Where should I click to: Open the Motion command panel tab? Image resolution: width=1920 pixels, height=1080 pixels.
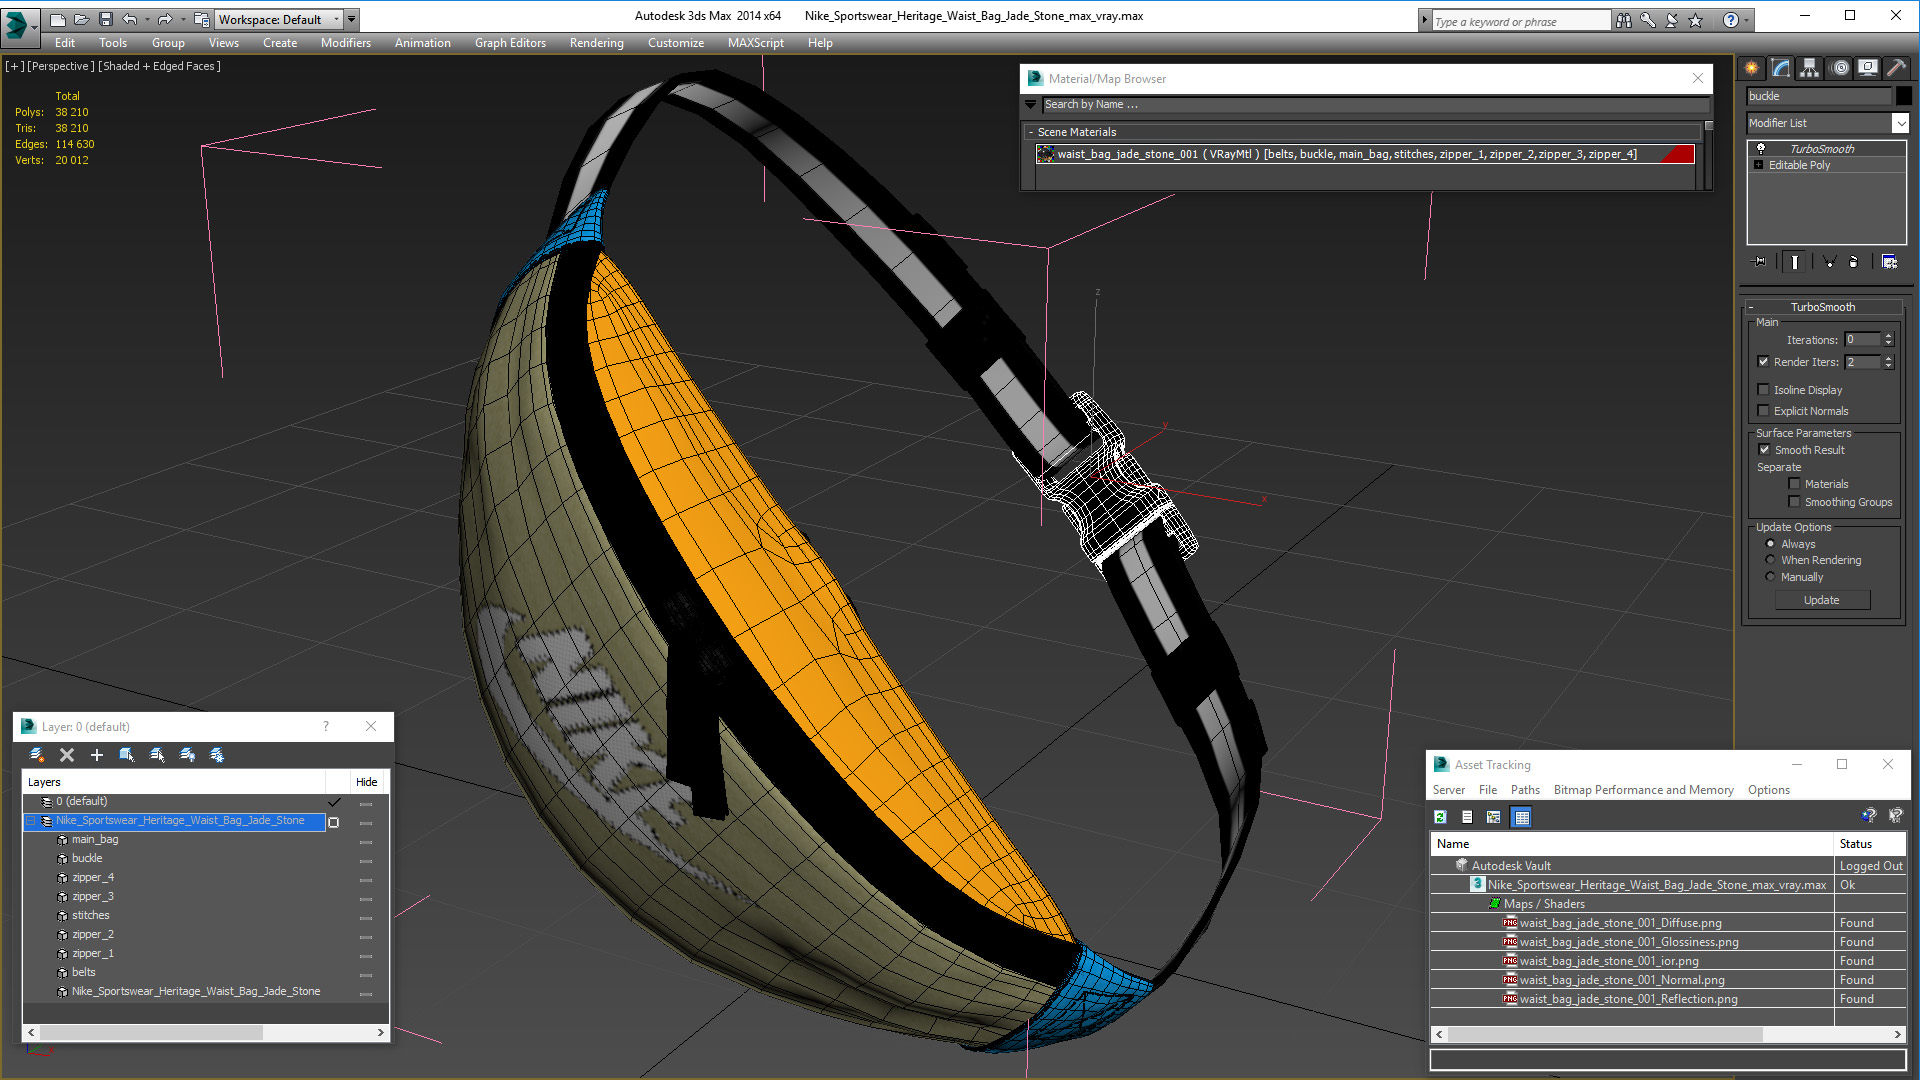pyautogui.click(x=1840, y=68)
